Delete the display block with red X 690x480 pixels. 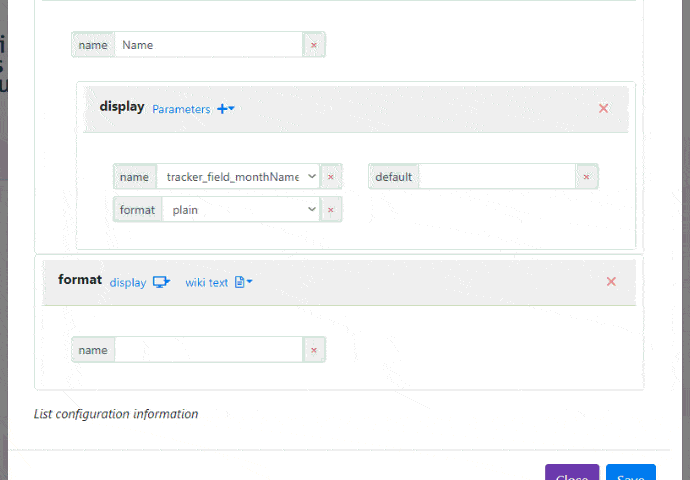(603, 108)
